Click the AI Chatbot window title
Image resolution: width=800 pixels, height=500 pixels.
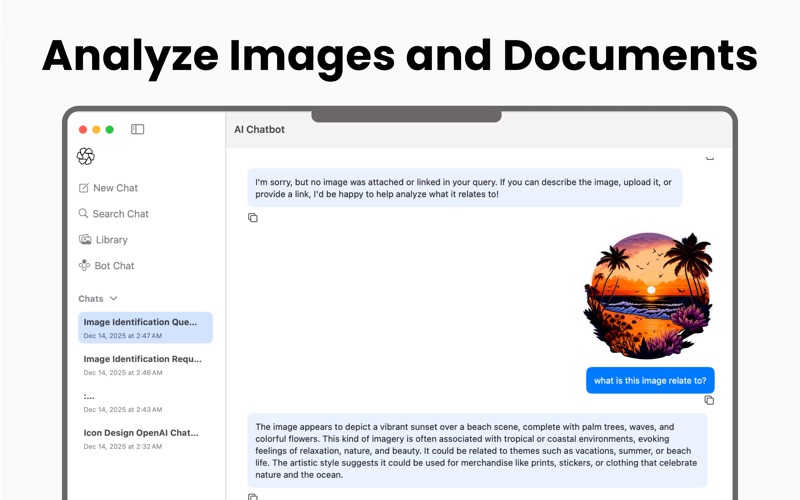[x=259, y=130]
